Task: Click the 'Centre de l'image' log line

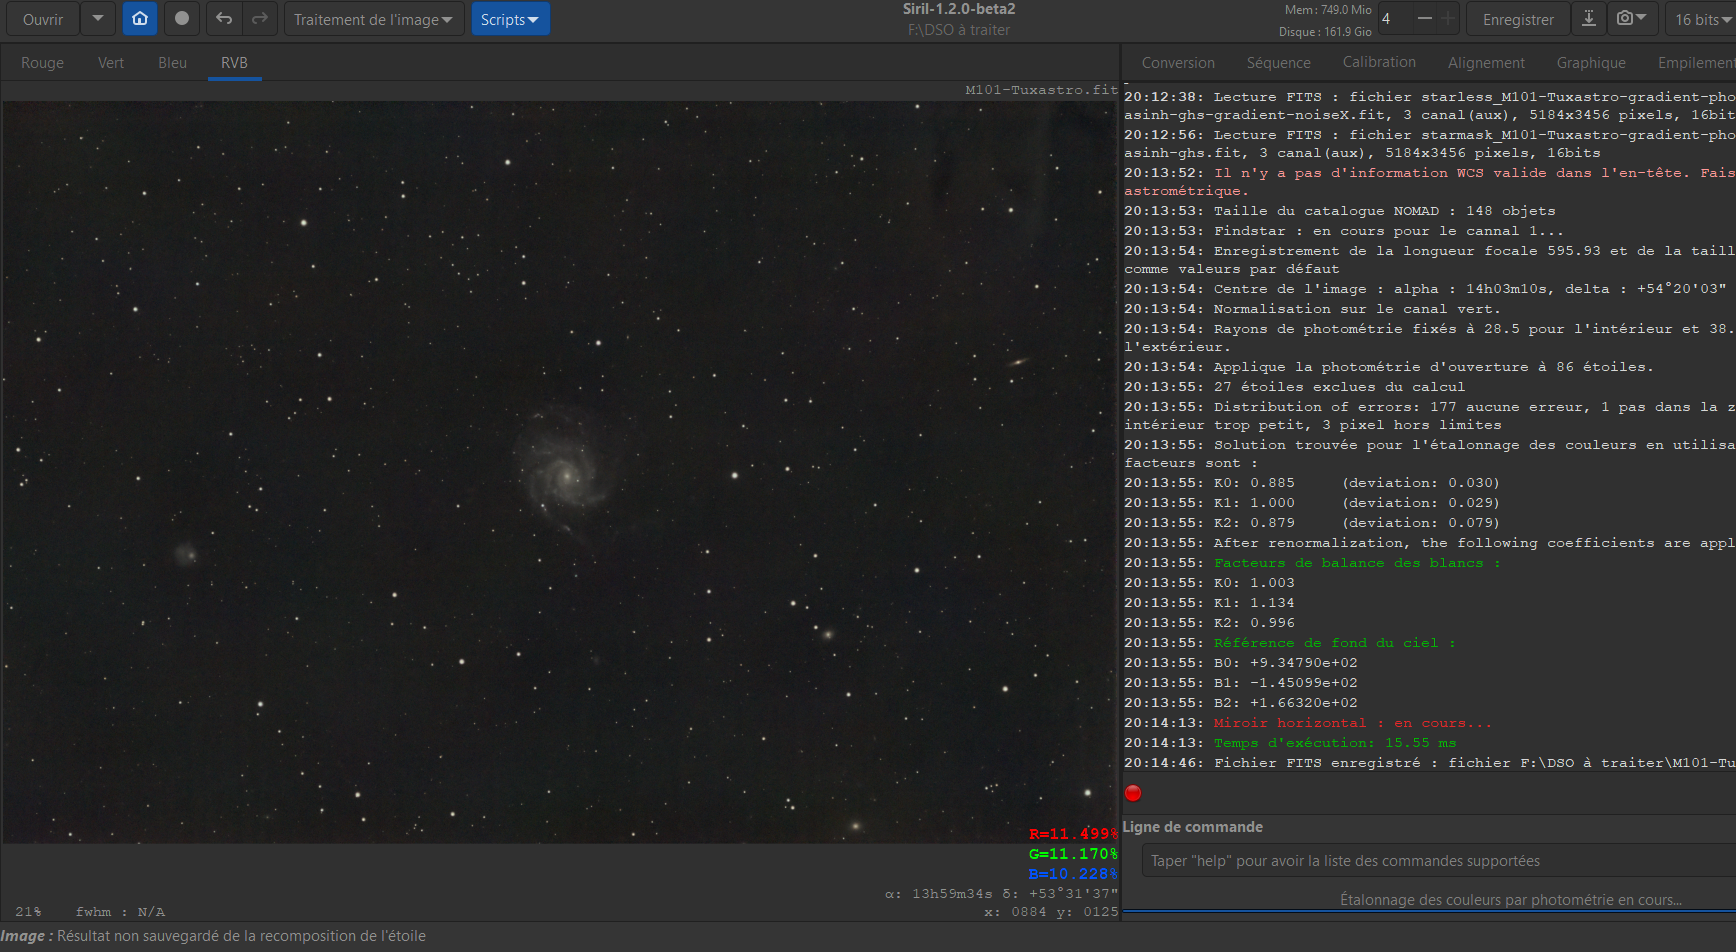Action: click(1424, 289)
